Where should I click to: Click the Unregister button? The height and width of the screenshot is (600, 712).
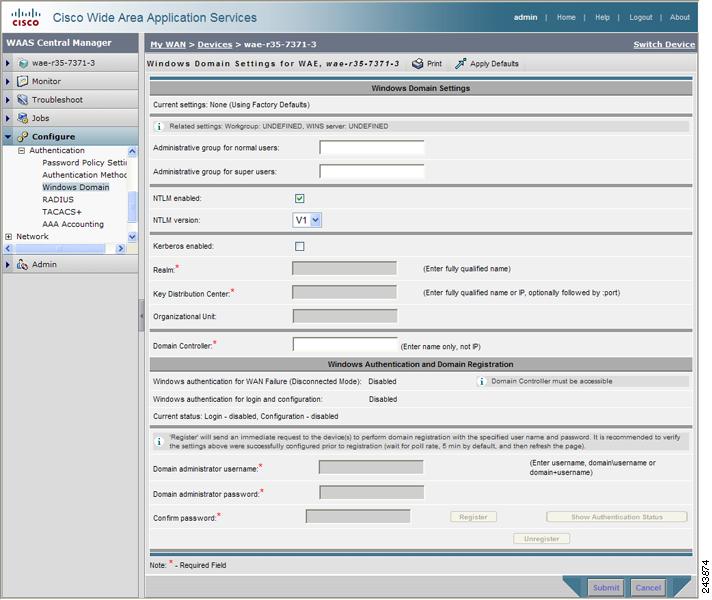click(541, 539)
